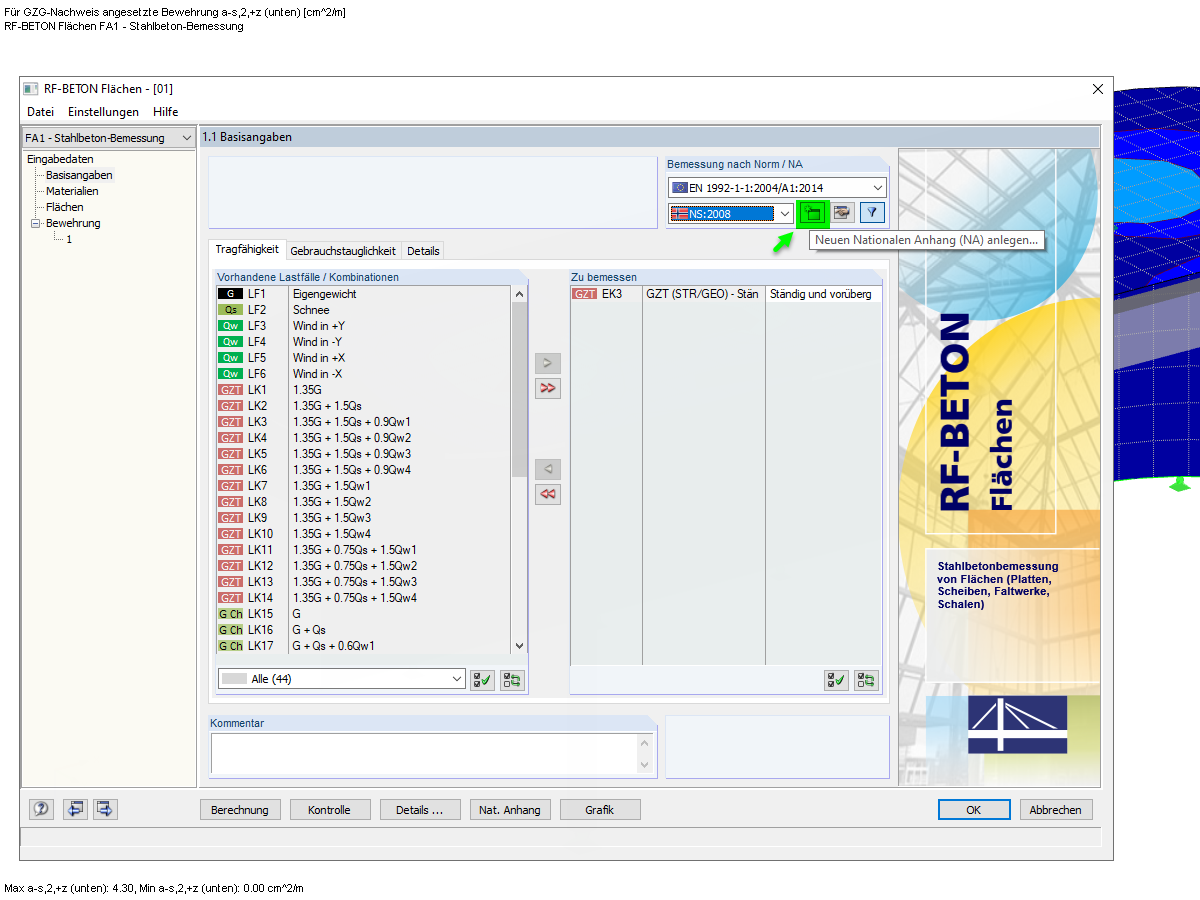Create a new National Annex with the highlighted icon
The width and height of the screenshot is (1200, 900).
click(813, 213)
